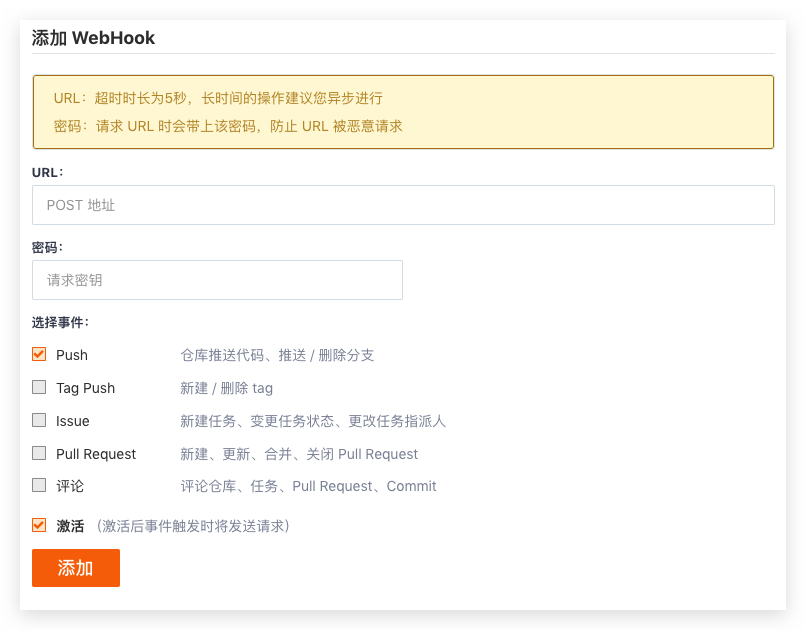
Task: Click the Push event label text
Action: click(73, 355)
